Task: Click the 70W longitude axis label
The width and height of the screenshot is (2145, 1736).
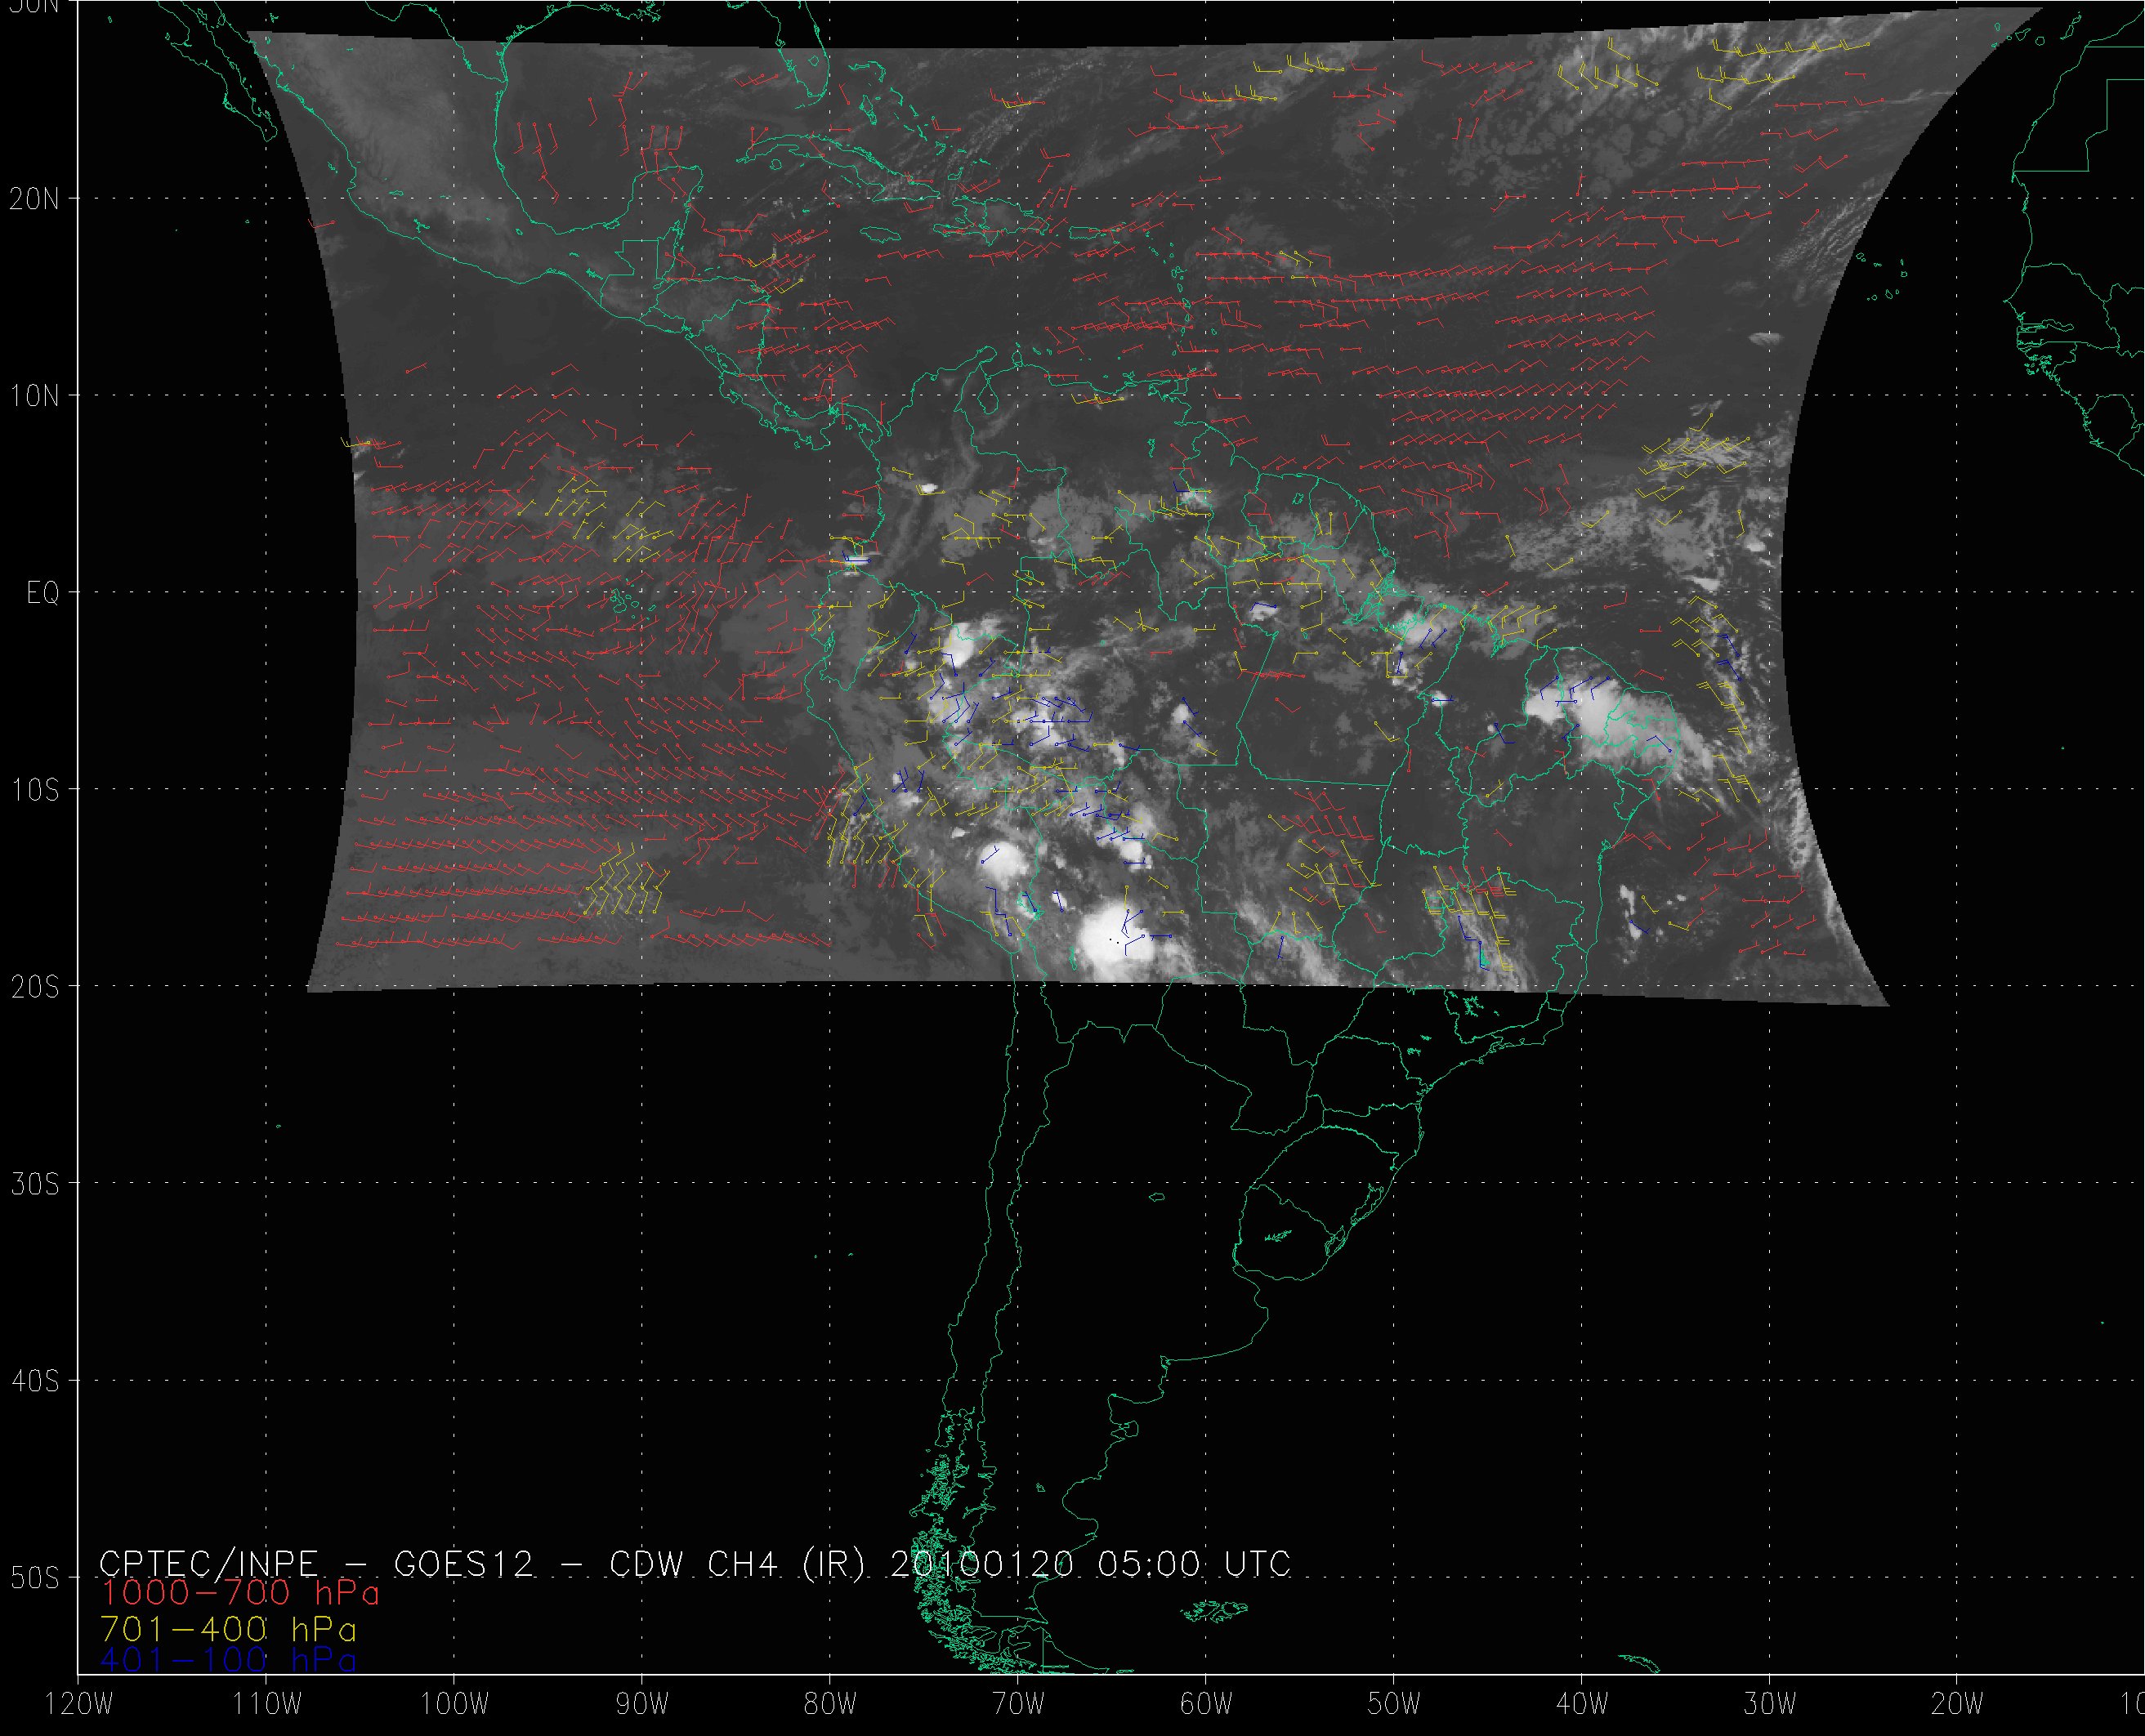Action: pos(1018,1705)
